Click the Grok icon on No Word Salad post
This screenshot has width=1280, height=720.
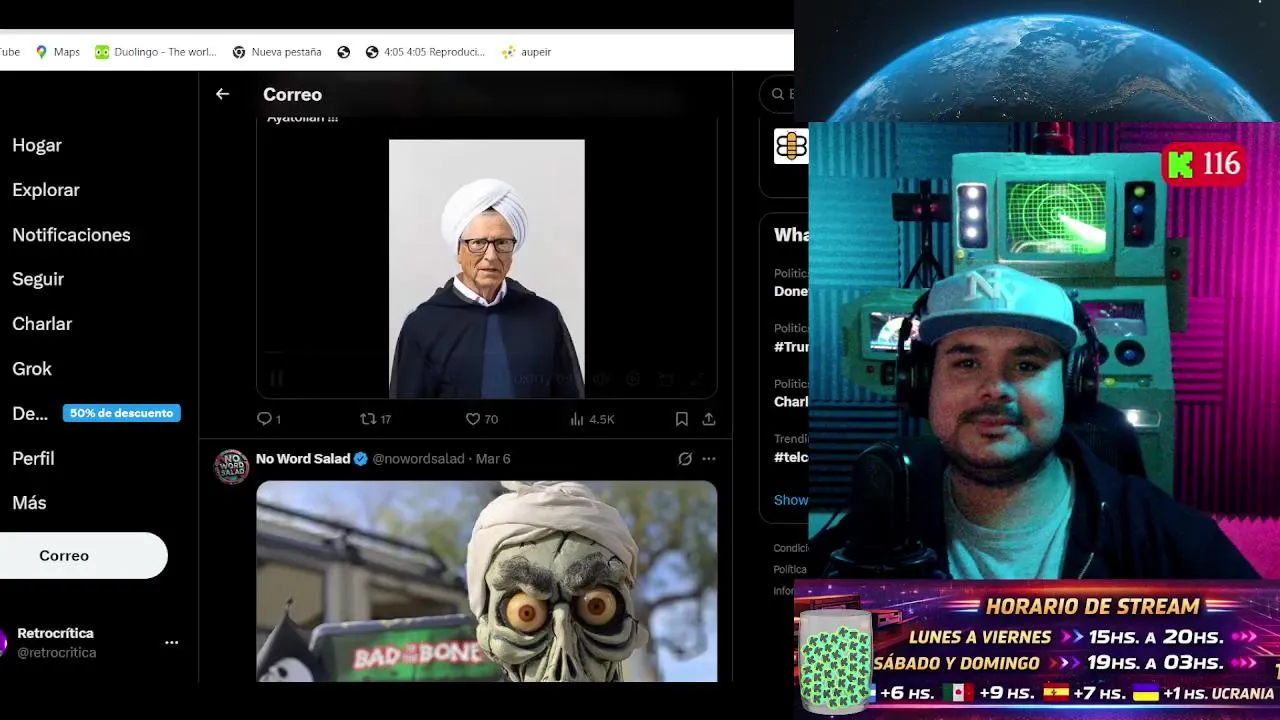tap(685, 458)
